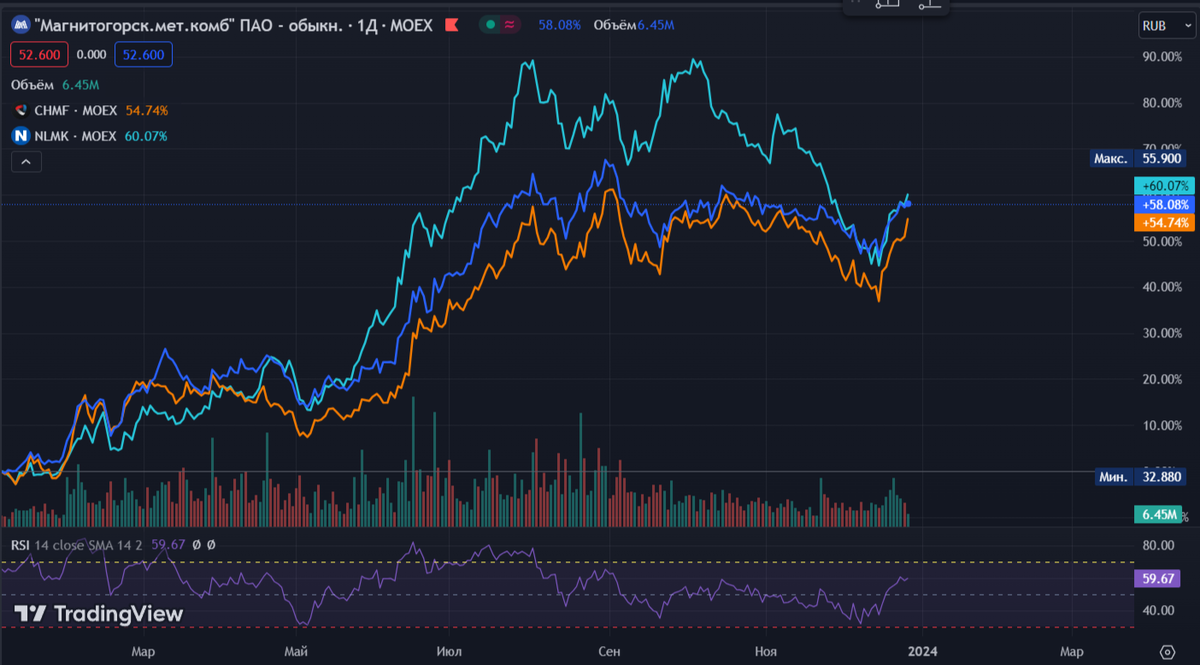The width and height of the screenshot is (1200, 665).
Task: Click the red sell price 52.600 button
Action: (x=40, y=55)
